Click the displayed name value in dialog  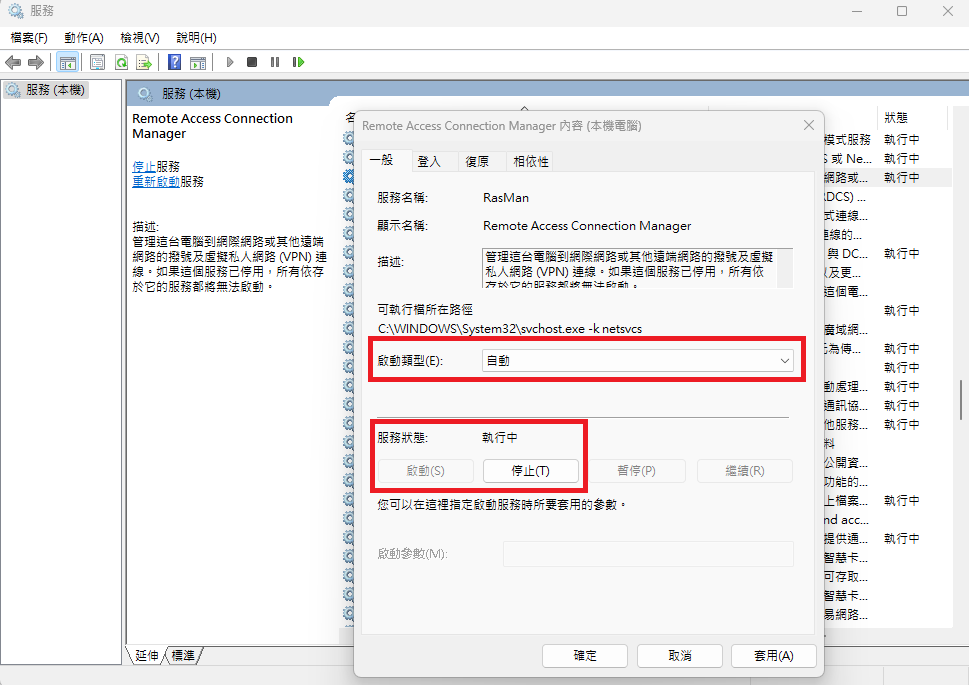(x=587, y=226)
